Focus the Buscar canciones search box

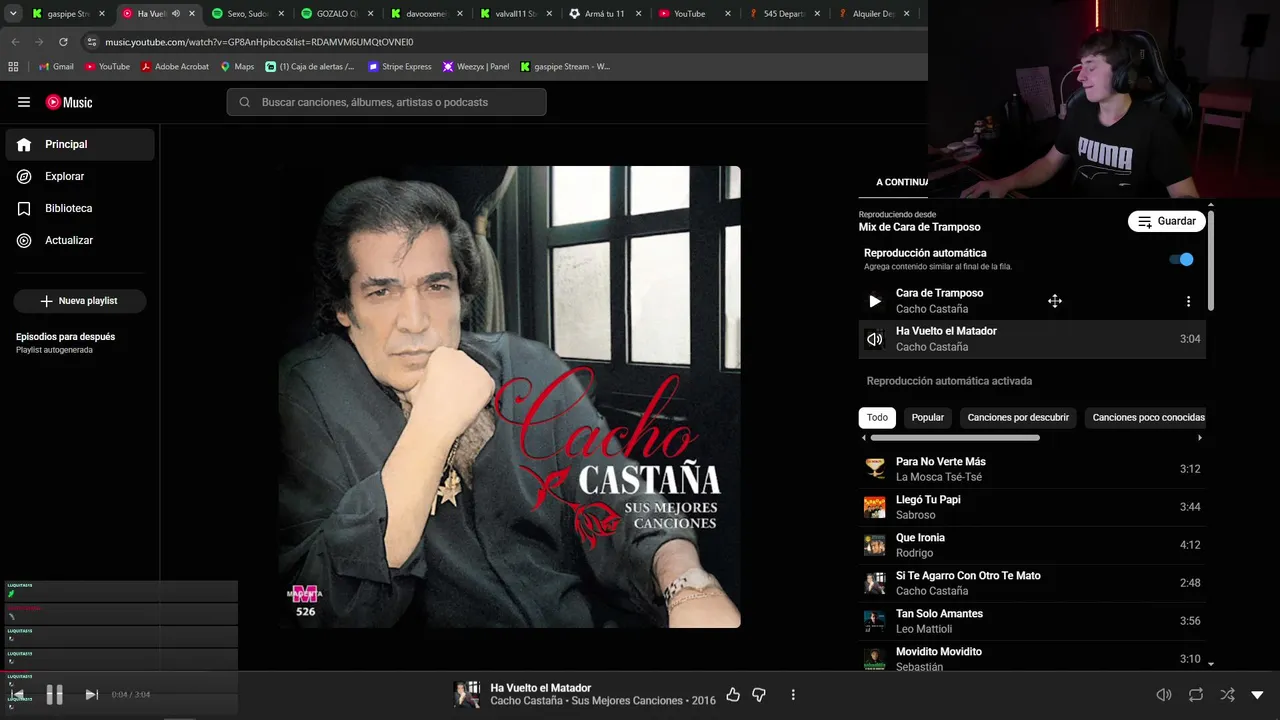click(387, 102)
